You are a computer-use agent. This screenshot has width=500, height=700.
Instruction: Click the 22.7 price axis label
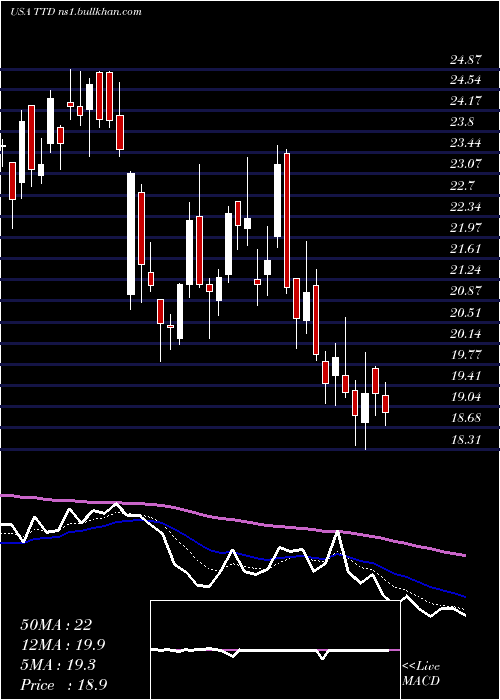coord(462,186)
